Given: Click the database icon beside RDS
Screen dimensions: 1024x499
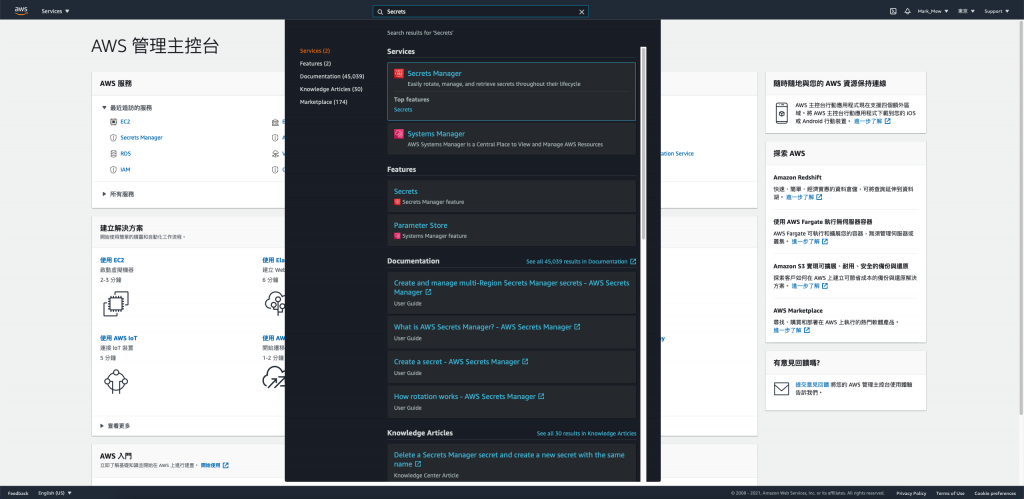Looking at the screenshot, I should (114, 153).
